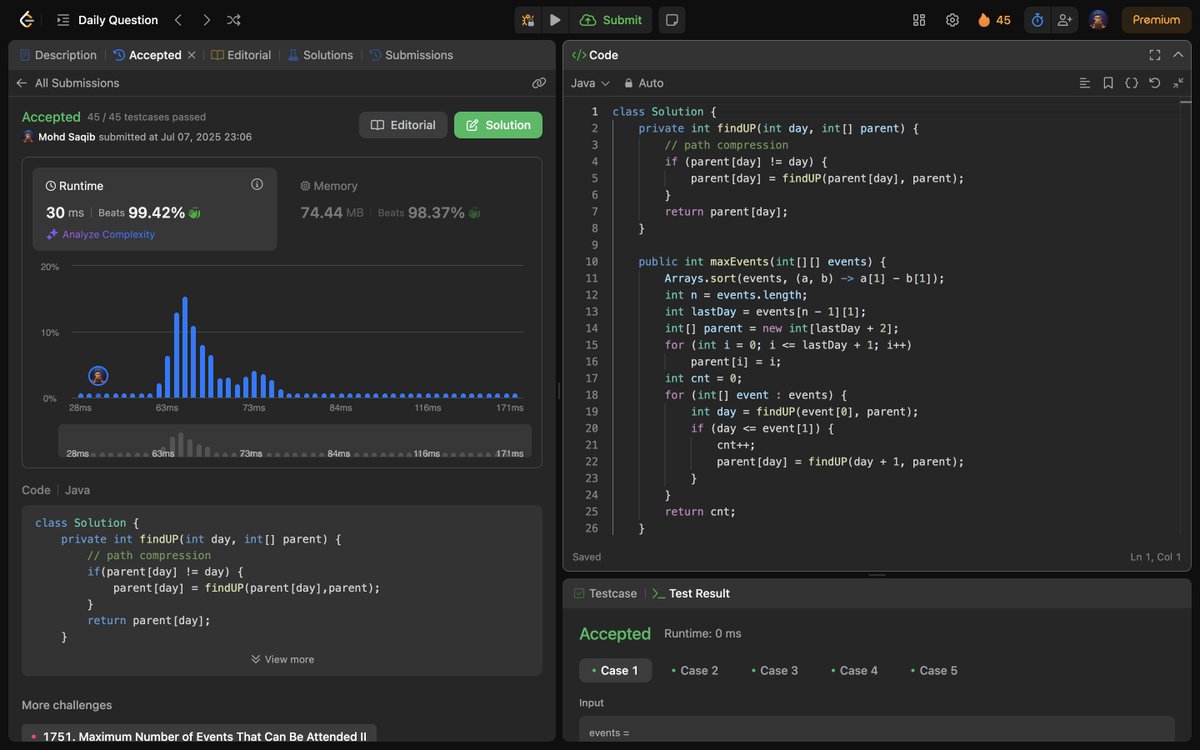Click the curly braces icon in editor
The image size is (1200, 750).
[1131, 83]
